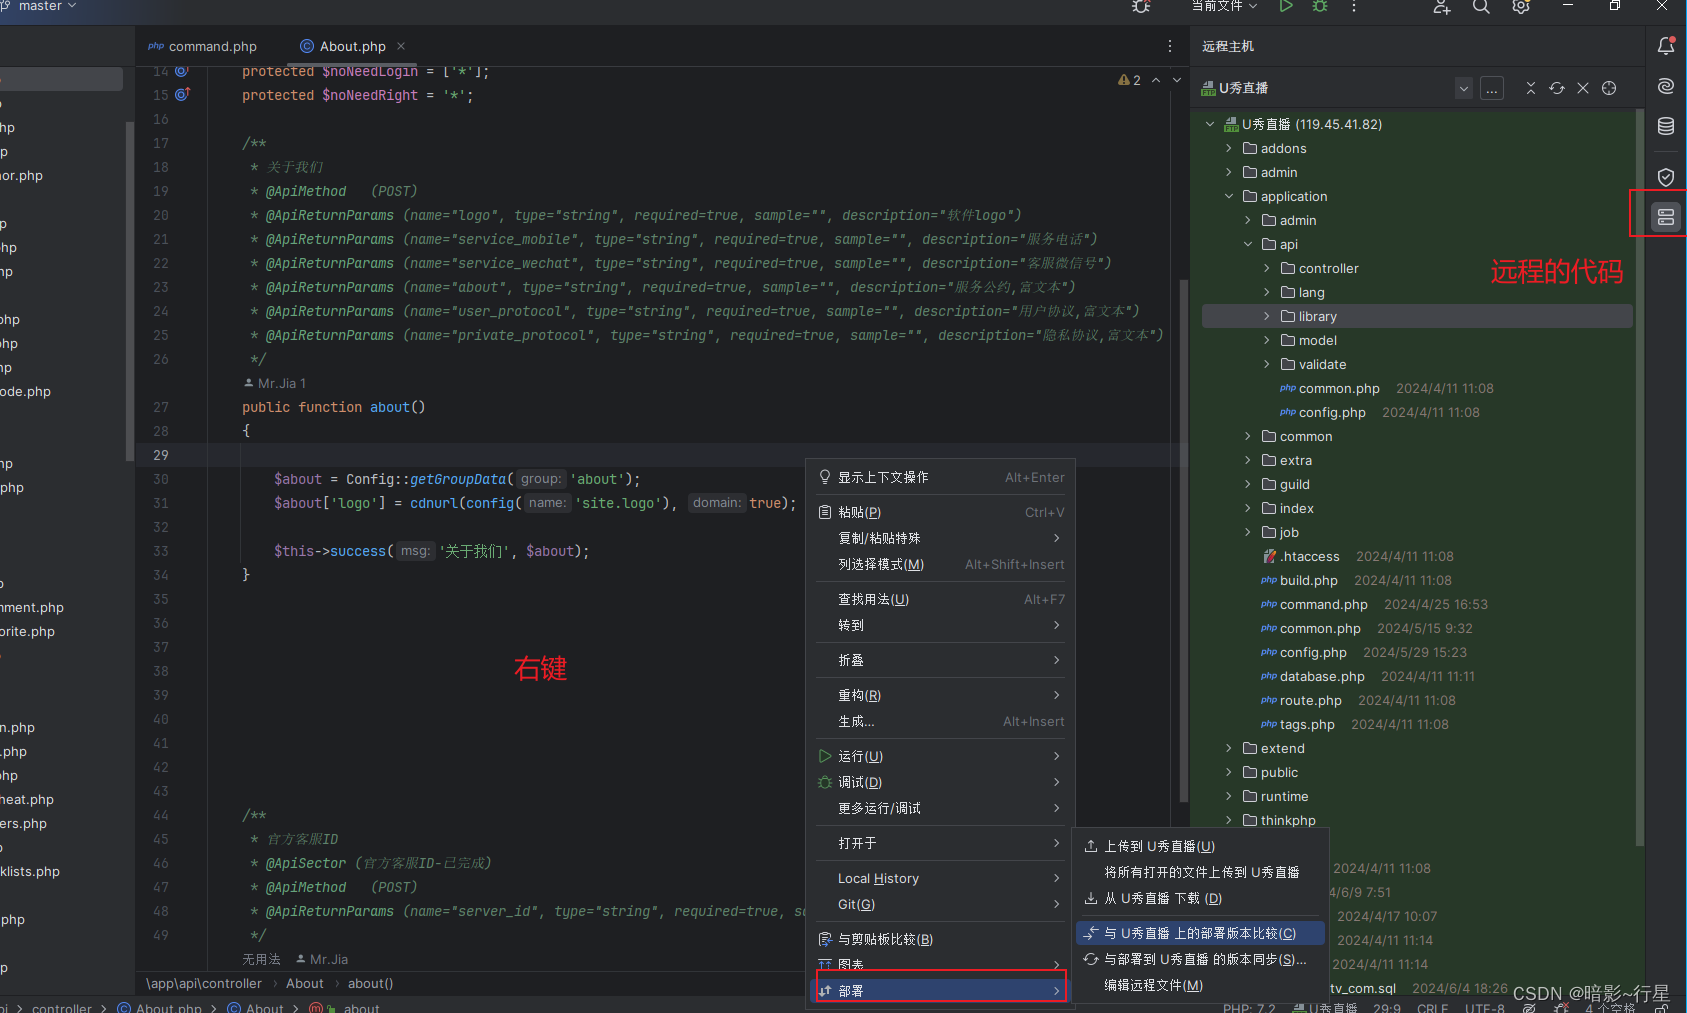1687x1013 pixels.
Task: Go to next highlighted error arrow
Action: 1177,80
